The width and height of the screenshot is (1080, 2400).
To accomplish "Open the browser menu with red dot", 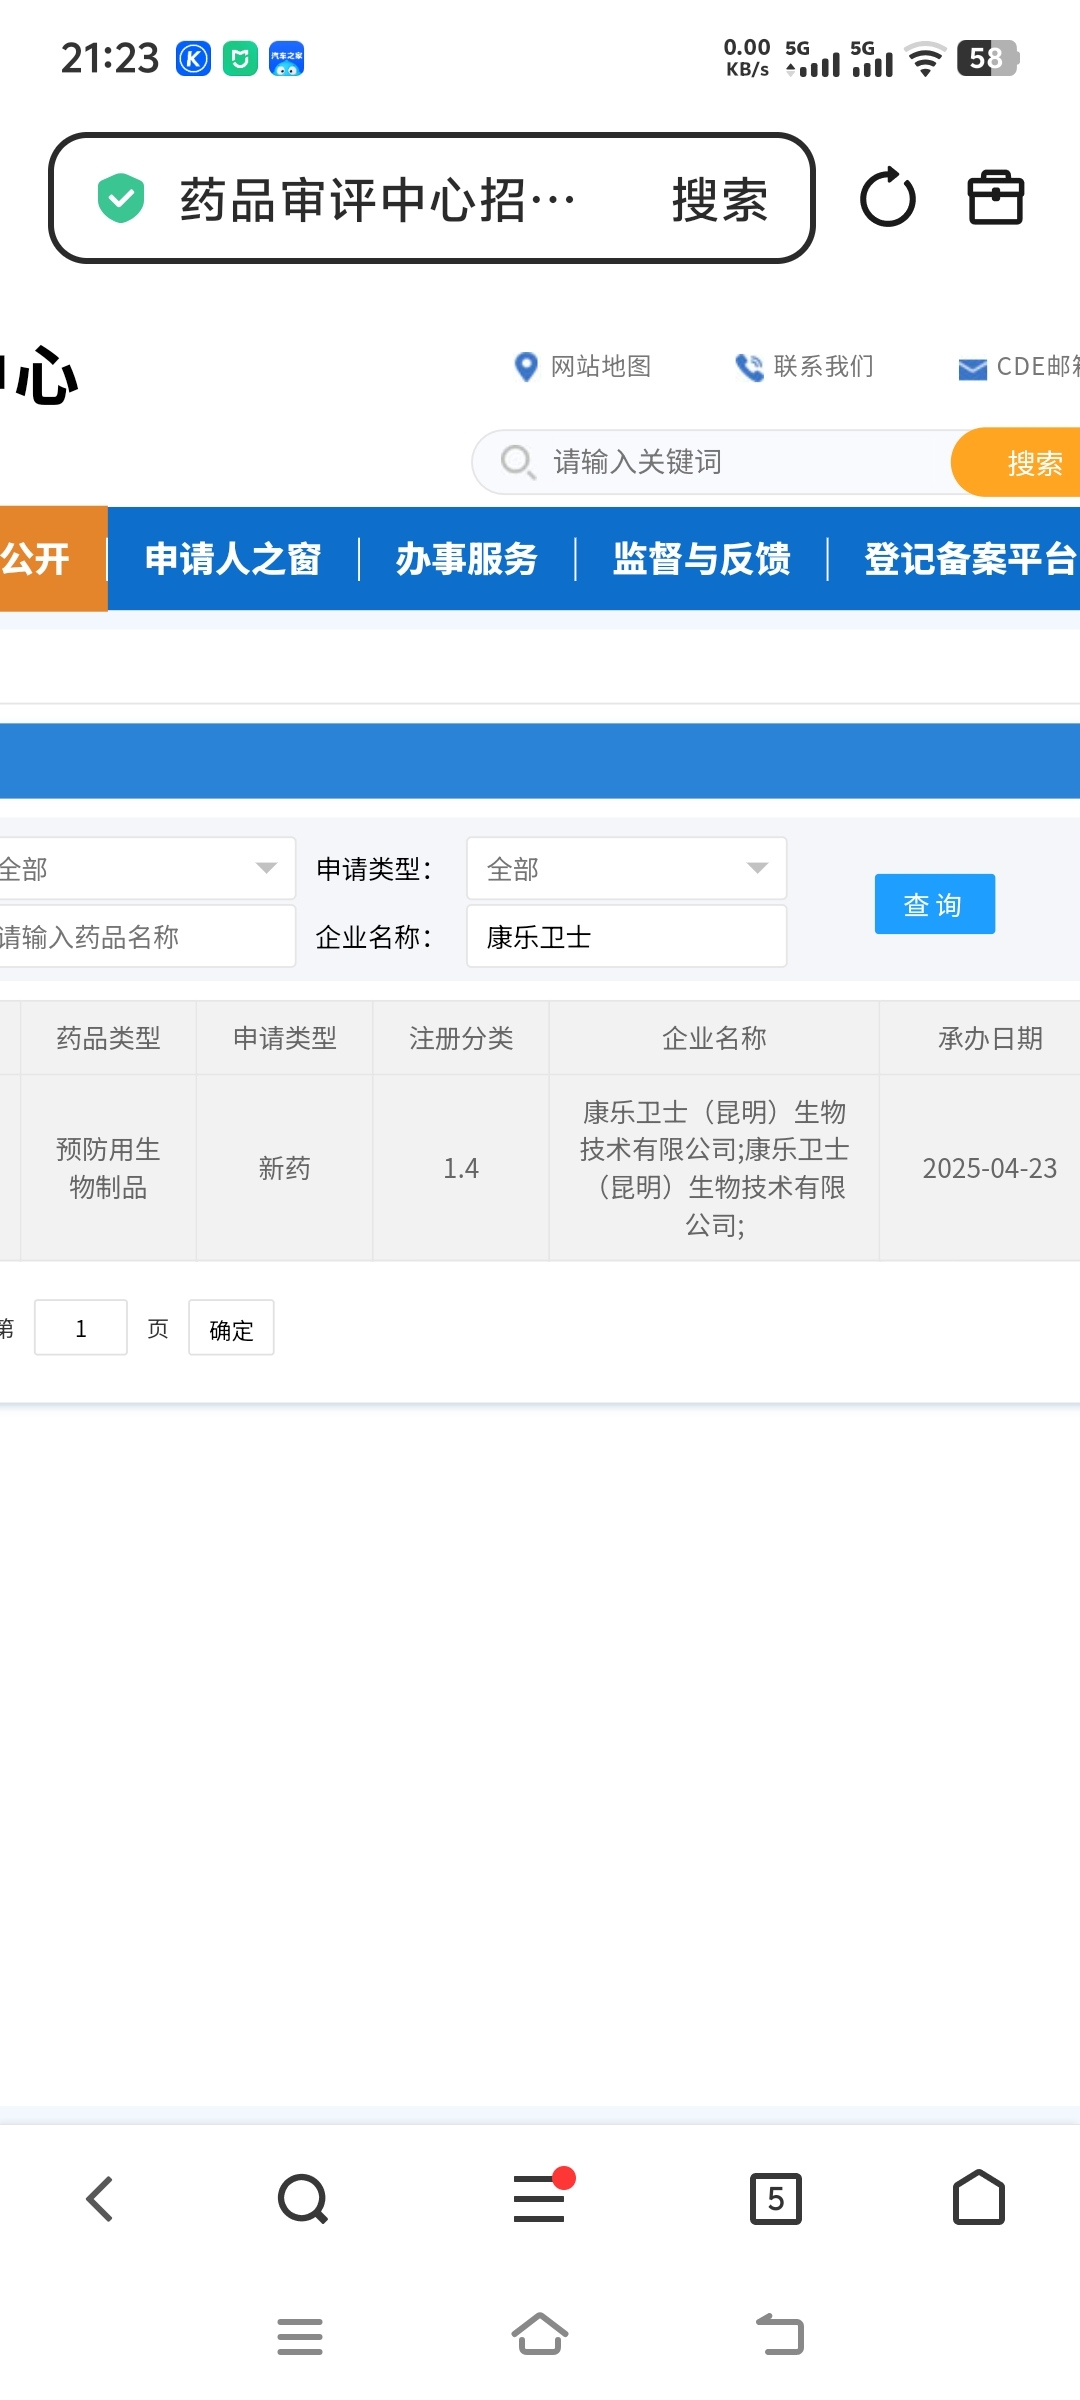I will point(541,2197).
